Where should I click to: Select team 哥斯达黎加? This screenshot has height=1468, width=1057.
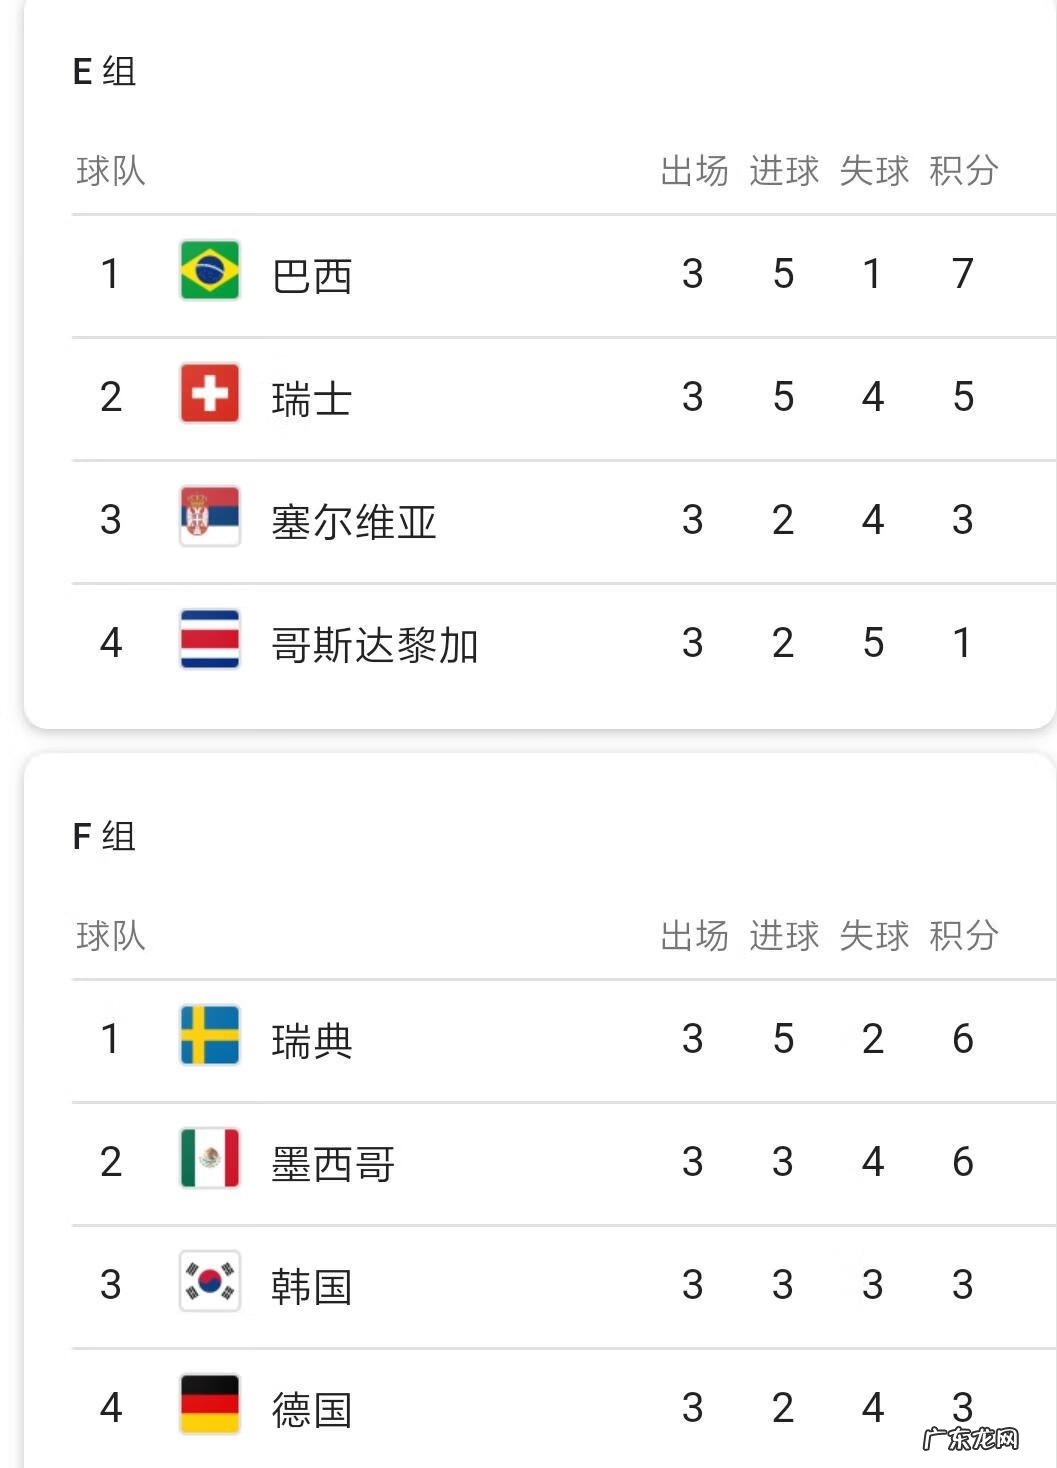coord(375,645)
